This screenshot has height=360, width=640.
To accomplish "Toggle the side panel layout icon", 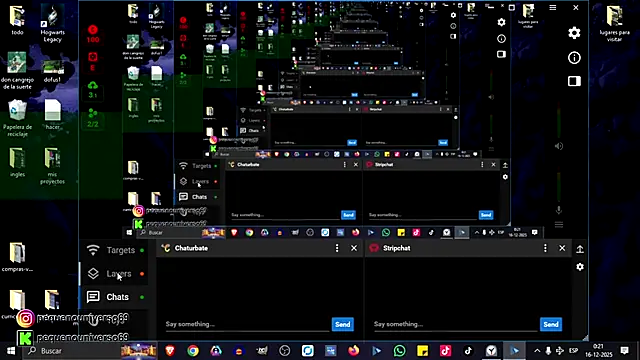I will tap(574, 81).
